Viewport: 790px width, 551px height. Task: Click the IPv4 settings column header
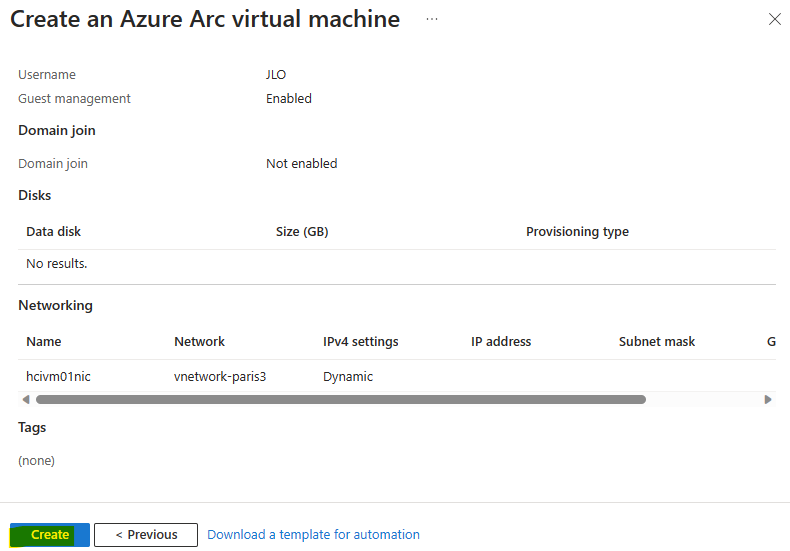(361, 341)
